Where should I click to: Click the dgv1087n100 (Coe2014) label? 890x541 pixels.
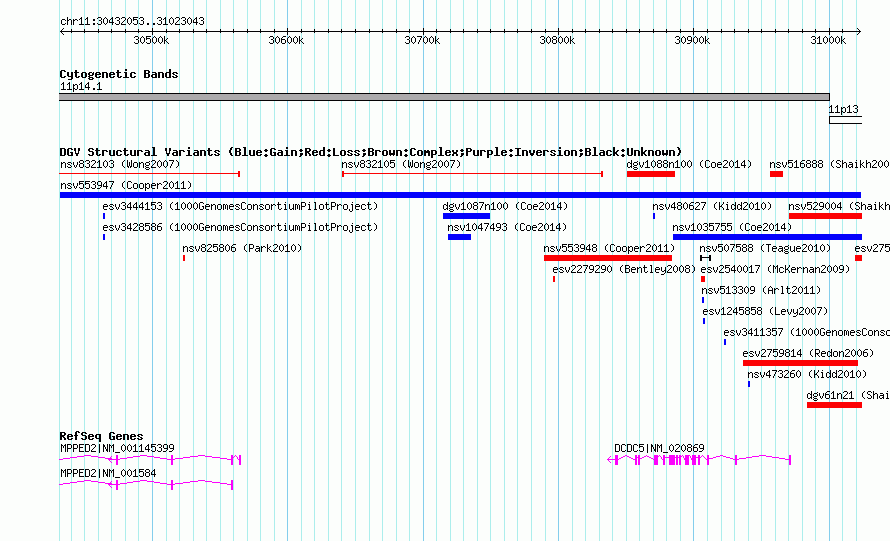click(505, 206)
